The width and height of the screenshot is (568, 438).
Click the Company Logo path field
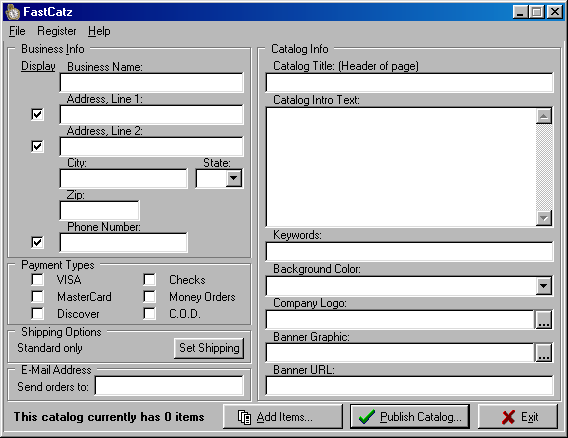click(400, 320)
